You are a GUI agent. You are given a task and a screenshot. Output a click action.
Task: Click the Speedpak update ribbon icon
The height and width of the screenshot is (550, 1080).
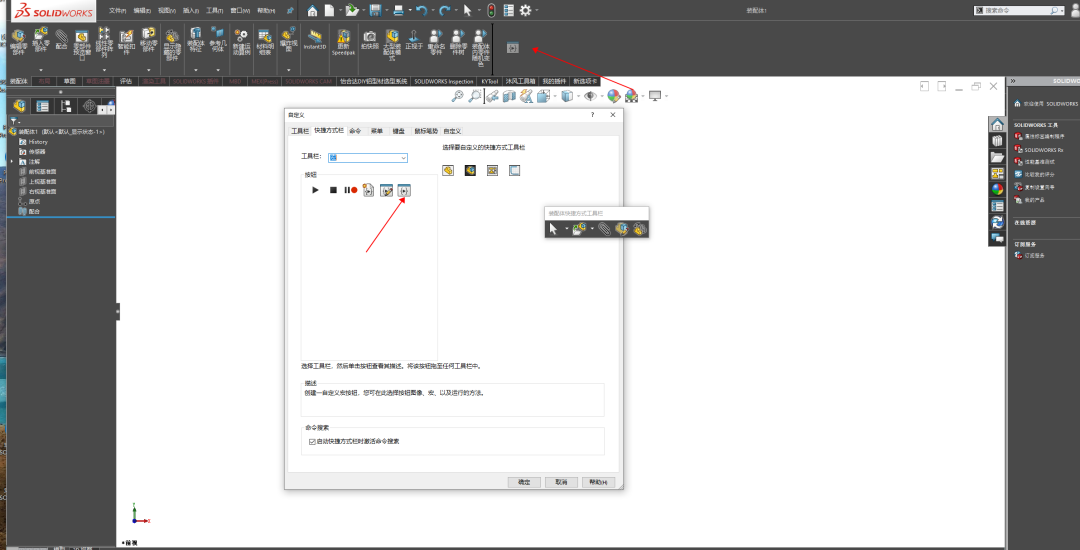pos(342,41)
